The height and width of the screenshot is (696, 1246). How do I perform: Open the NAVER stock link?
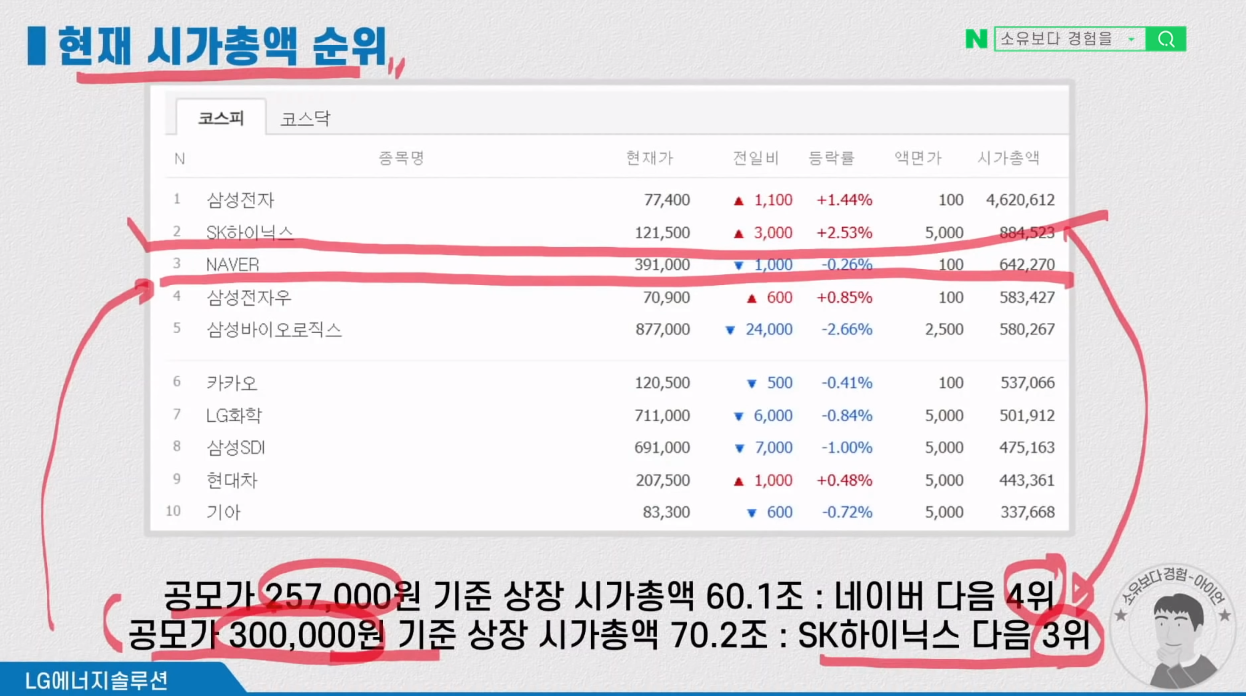pos(232,265)
